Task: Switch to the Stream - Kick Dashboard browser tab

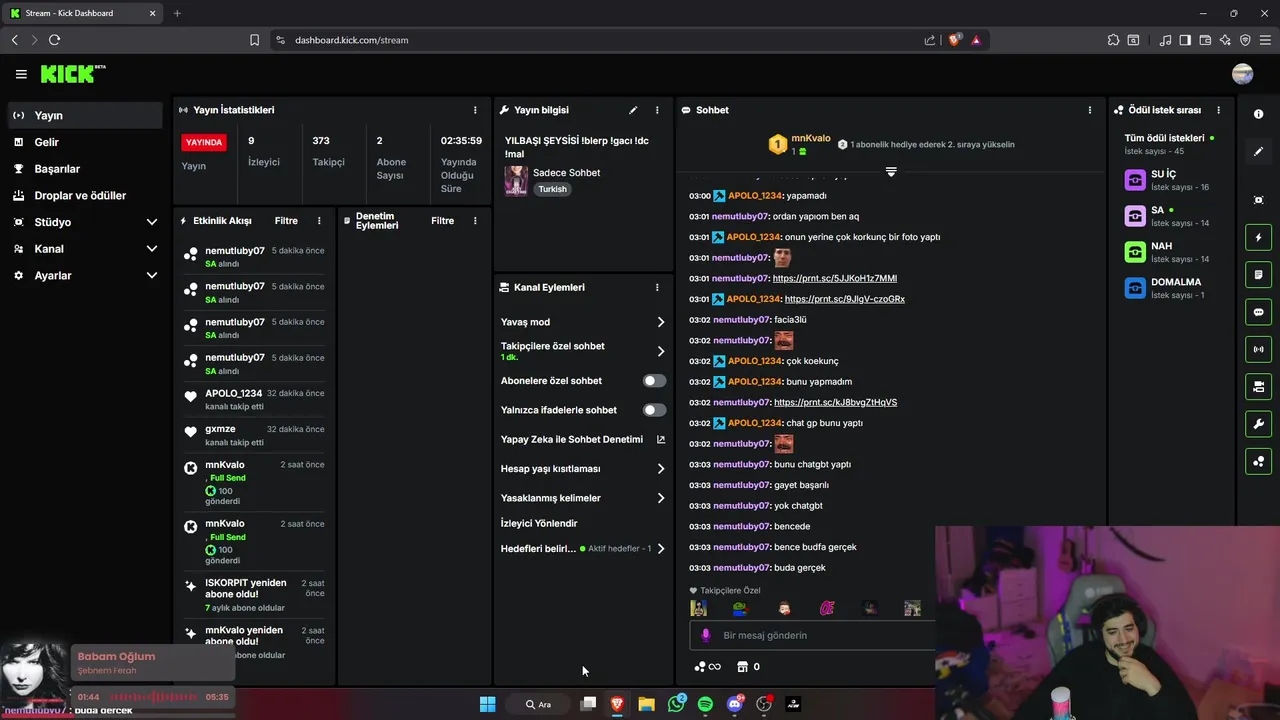Action: [82, 13]
